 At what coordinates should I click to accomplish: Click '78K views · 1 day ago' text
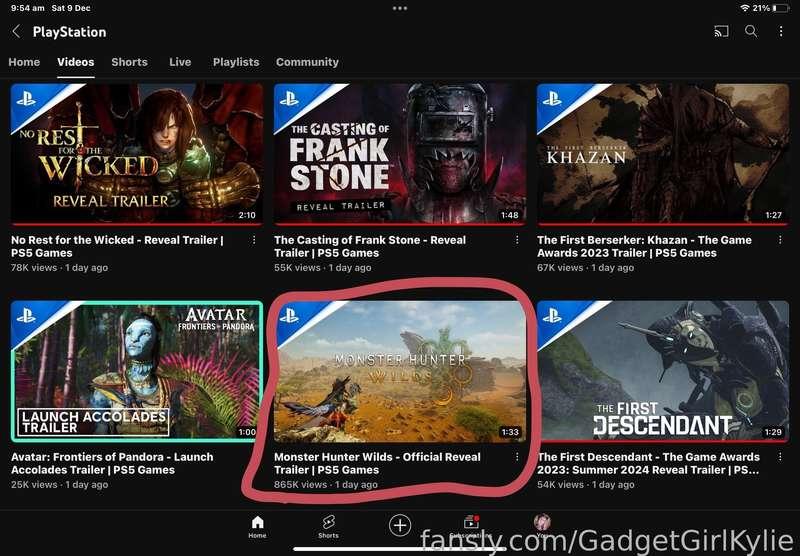[x=59, y=267]
